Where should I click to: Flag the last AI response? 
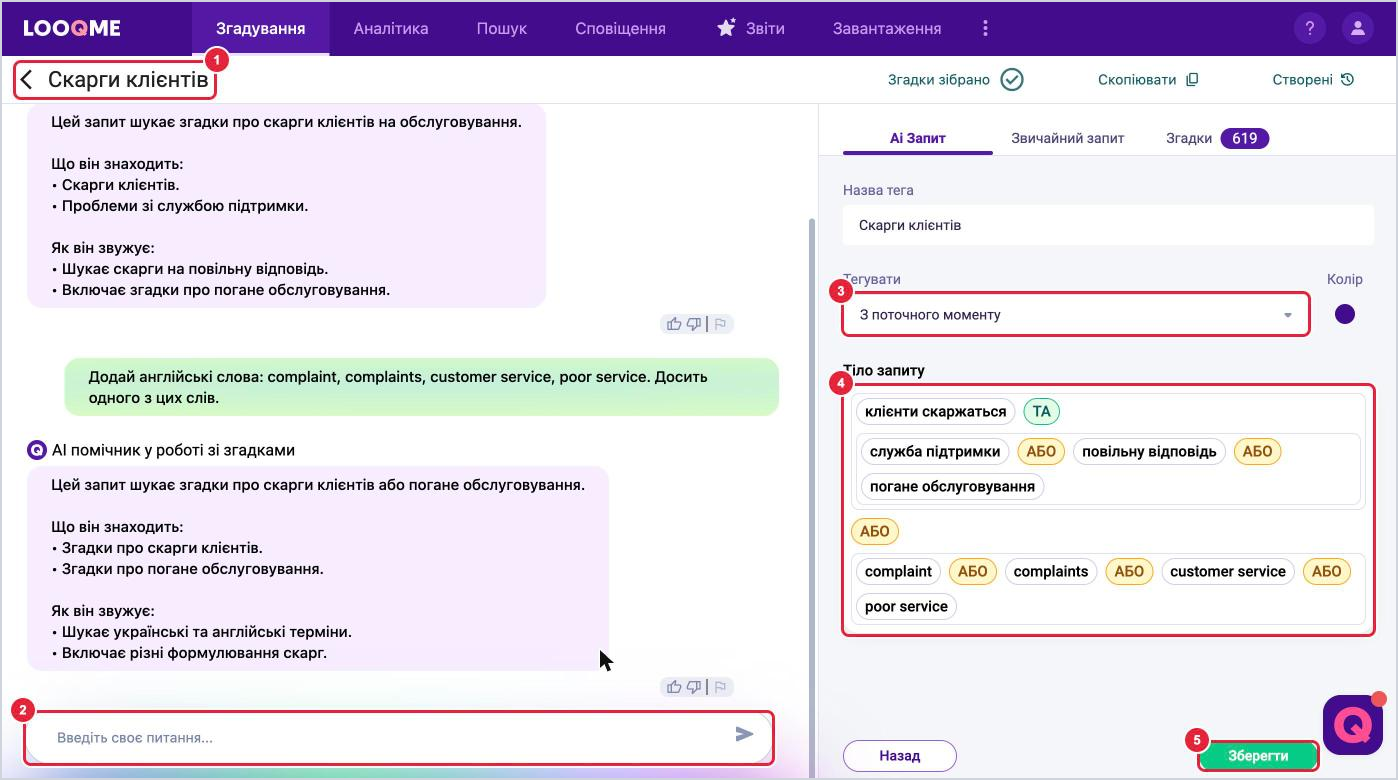coord(720,687)
